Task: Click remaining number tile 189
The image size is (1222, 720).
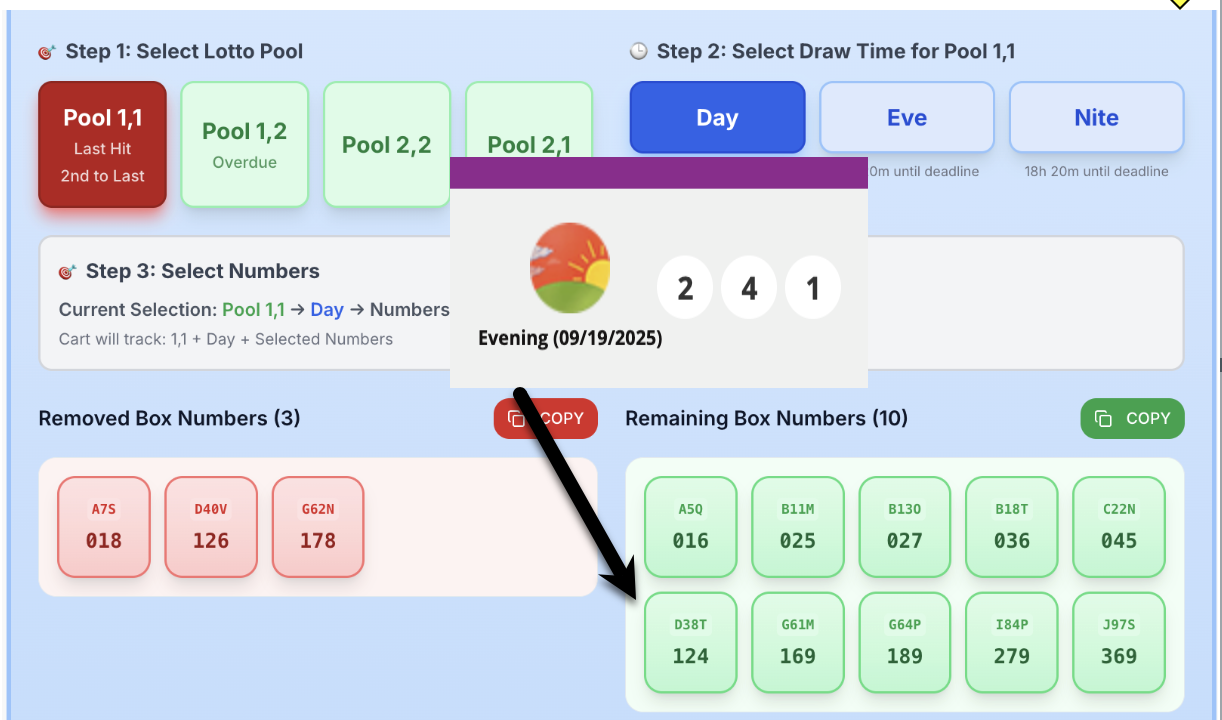Action: pyautogui.click(x=904, y=643)
